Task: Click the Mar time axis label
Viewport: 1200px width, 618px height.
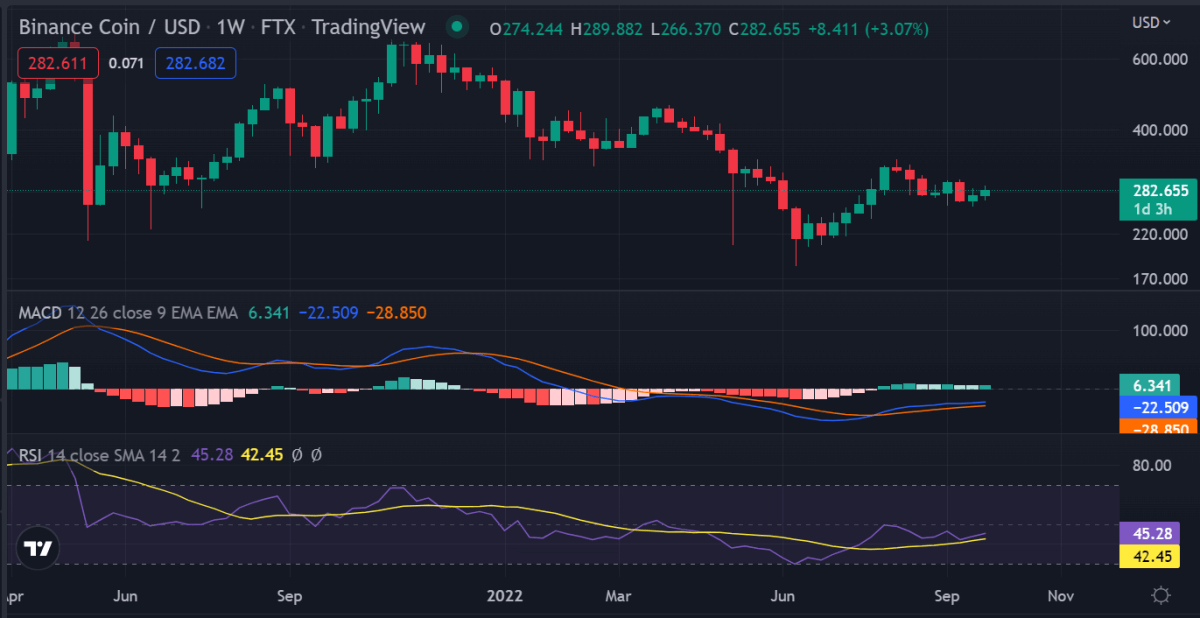Action: [x=620, y=596]
